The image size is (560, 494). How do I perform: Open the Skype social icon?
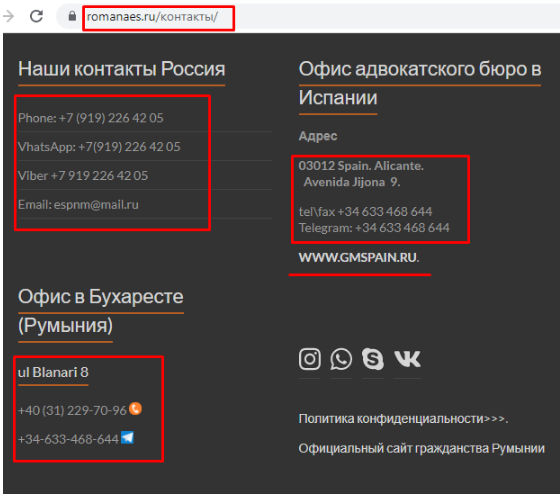(x=372, y=359)
